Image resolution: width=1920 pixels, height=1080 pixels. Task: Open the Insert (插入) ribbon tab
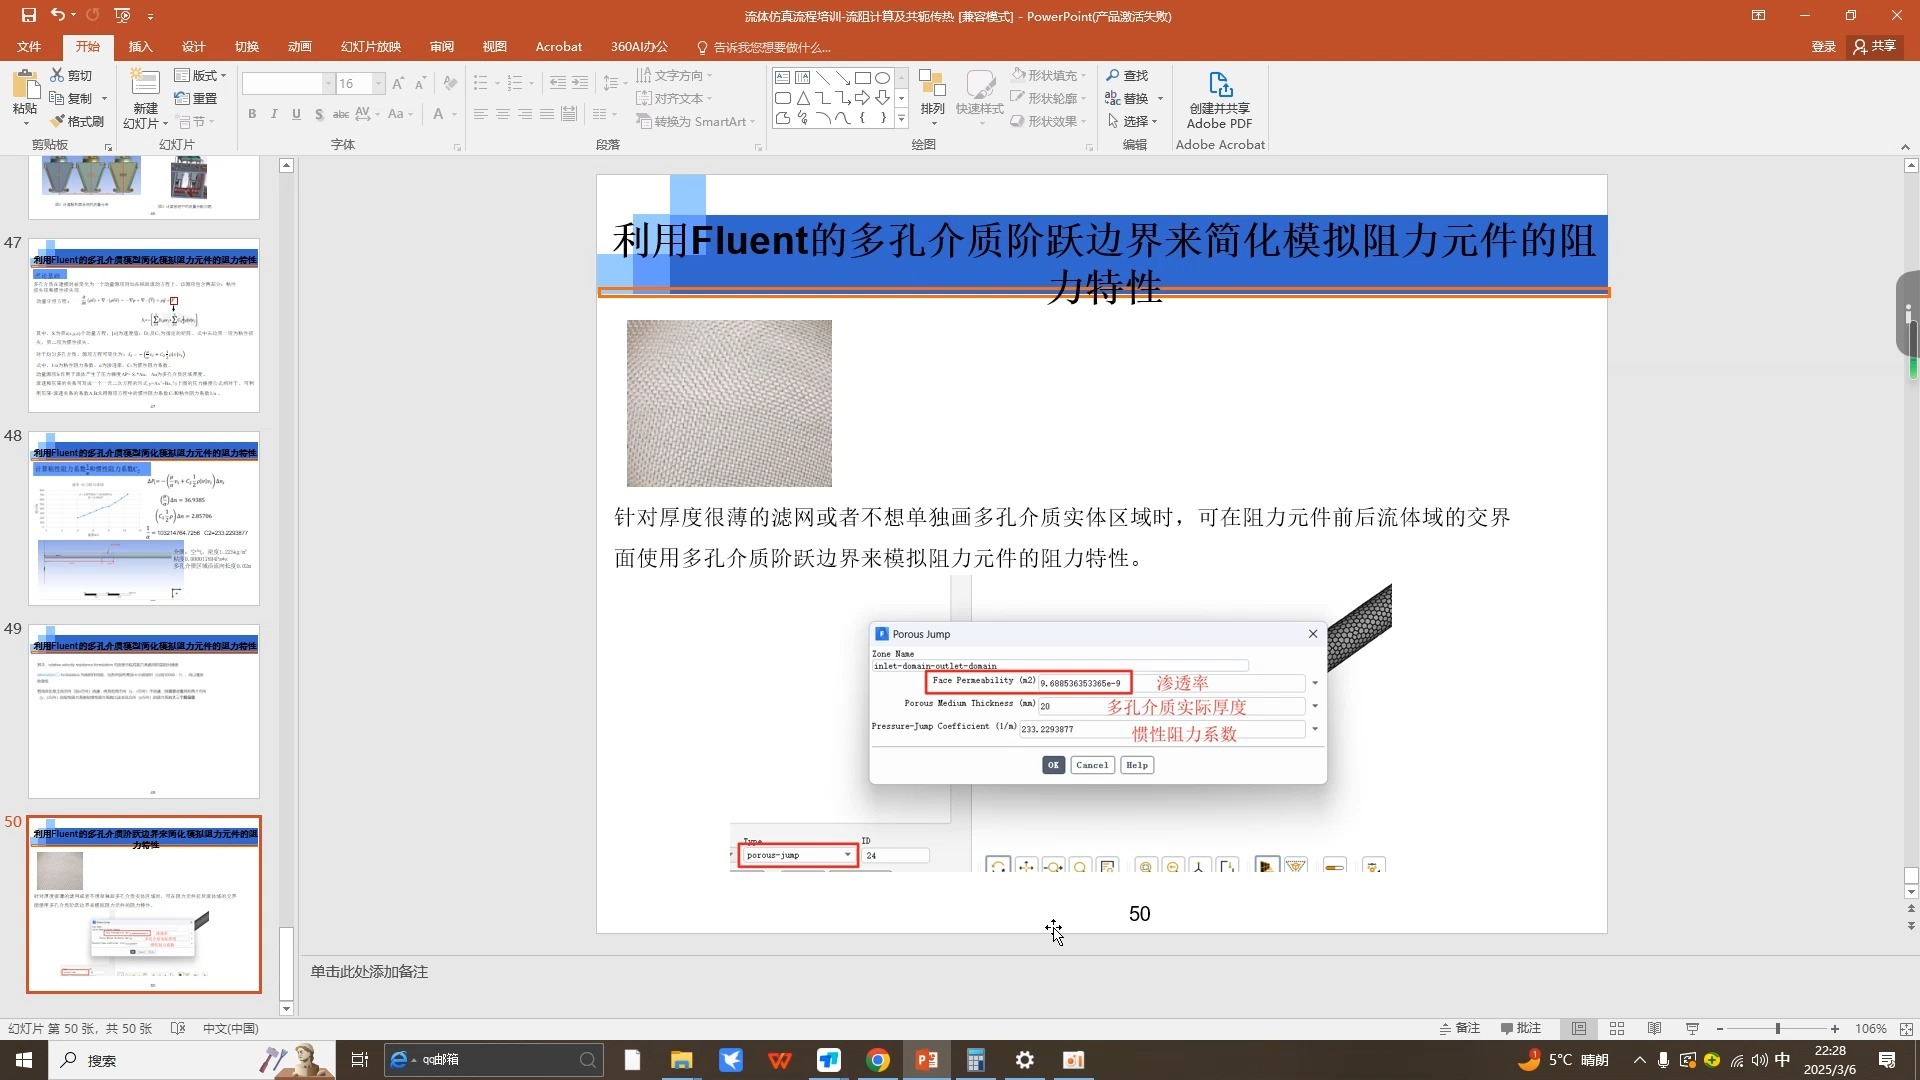tap(140, 46)
